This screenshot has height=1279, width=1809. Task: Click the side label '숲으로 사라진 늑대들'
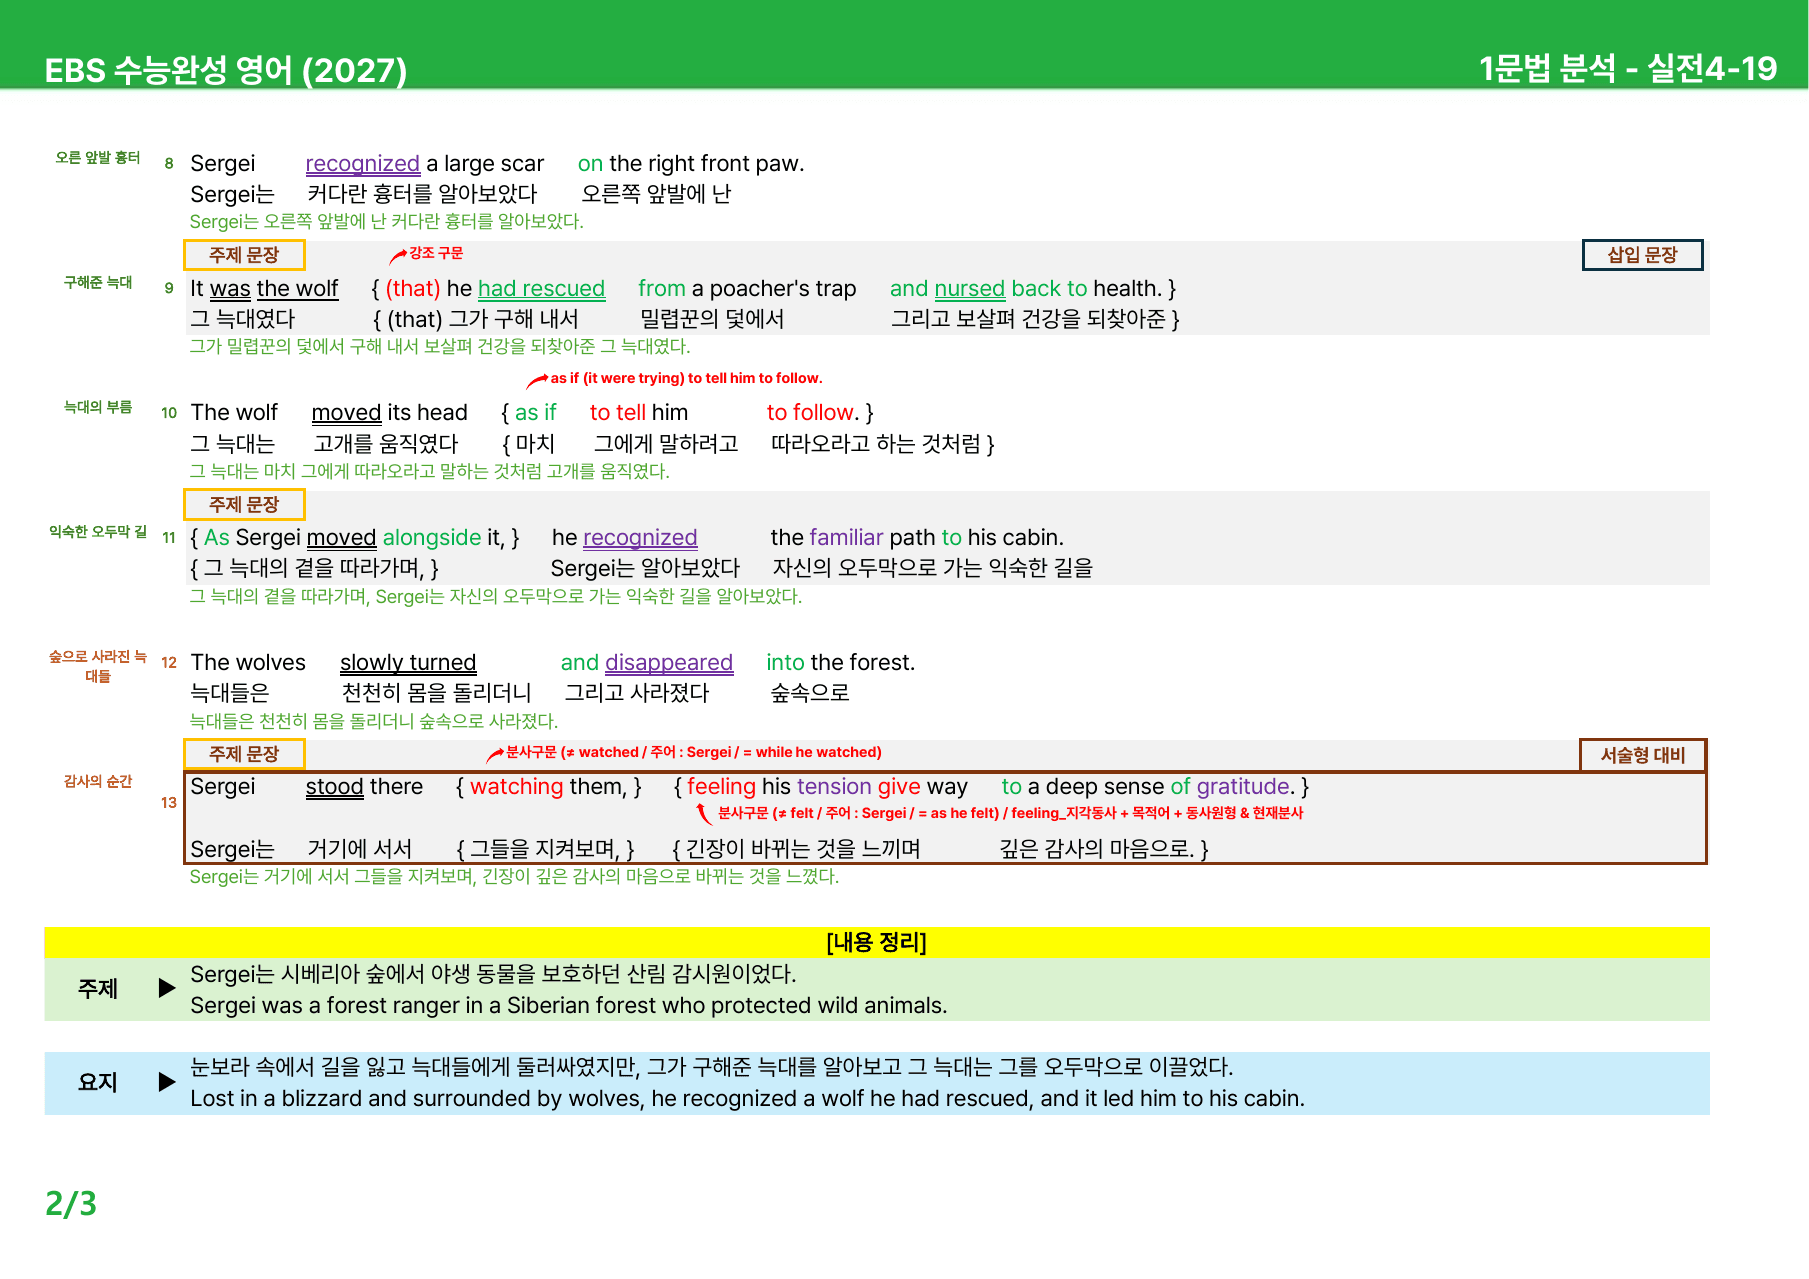point(98,666)
